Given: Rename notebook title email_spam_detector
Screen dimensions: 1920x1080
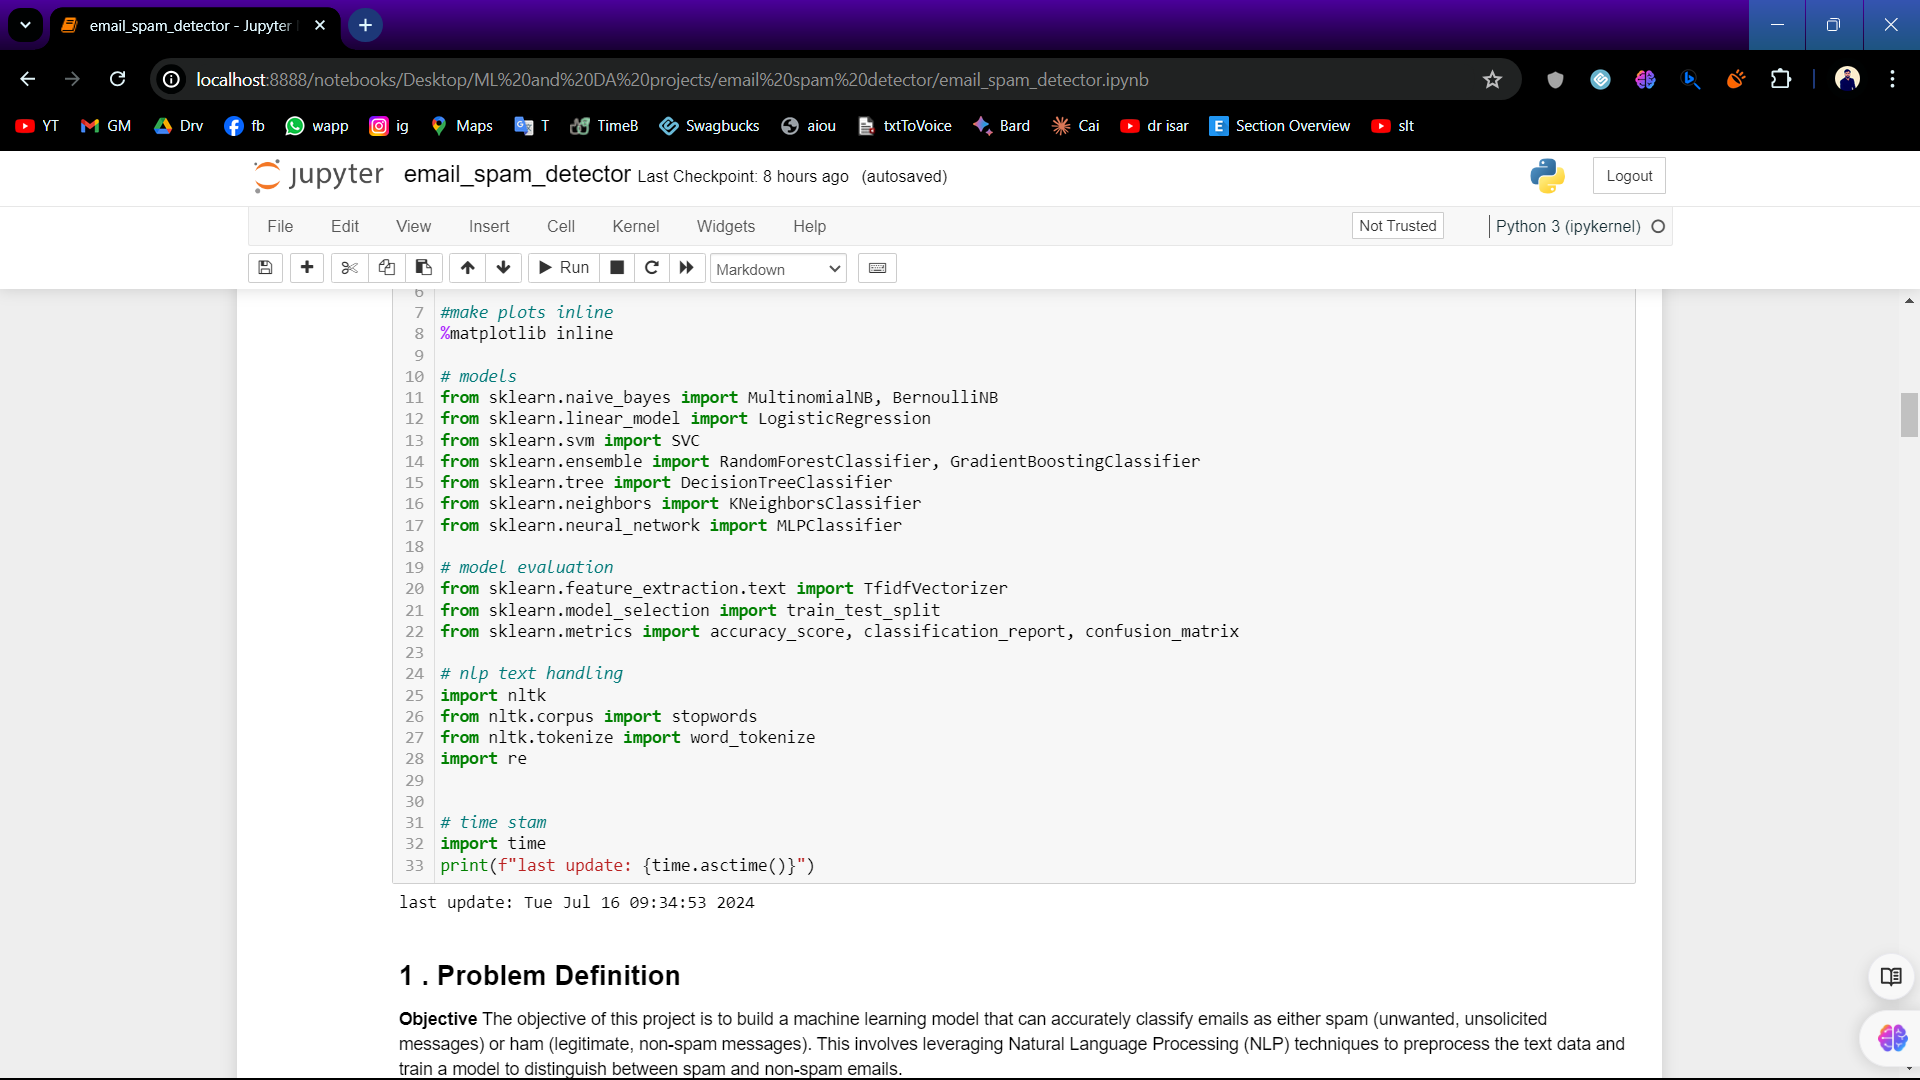Looking at the screenshot, I should (x=517, y=174).
